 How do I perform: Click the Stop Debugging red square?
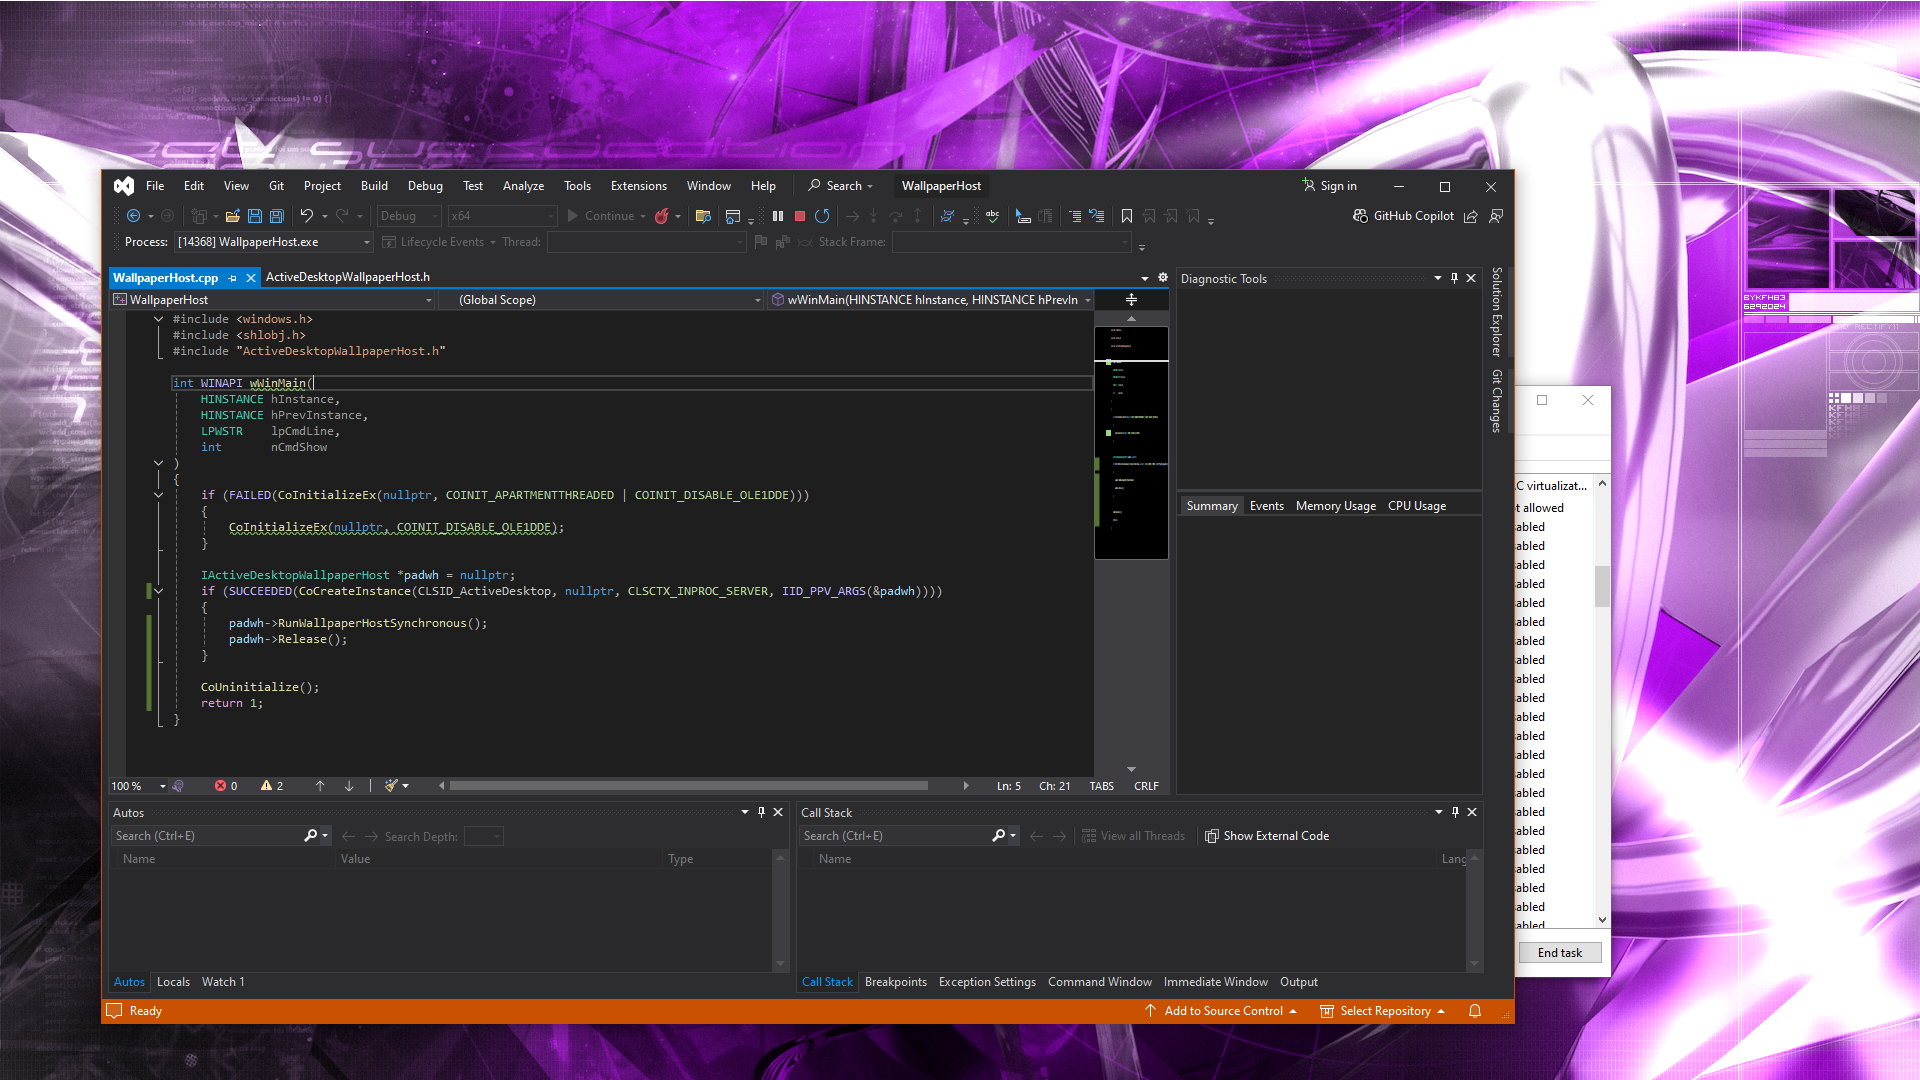(800, 216)
